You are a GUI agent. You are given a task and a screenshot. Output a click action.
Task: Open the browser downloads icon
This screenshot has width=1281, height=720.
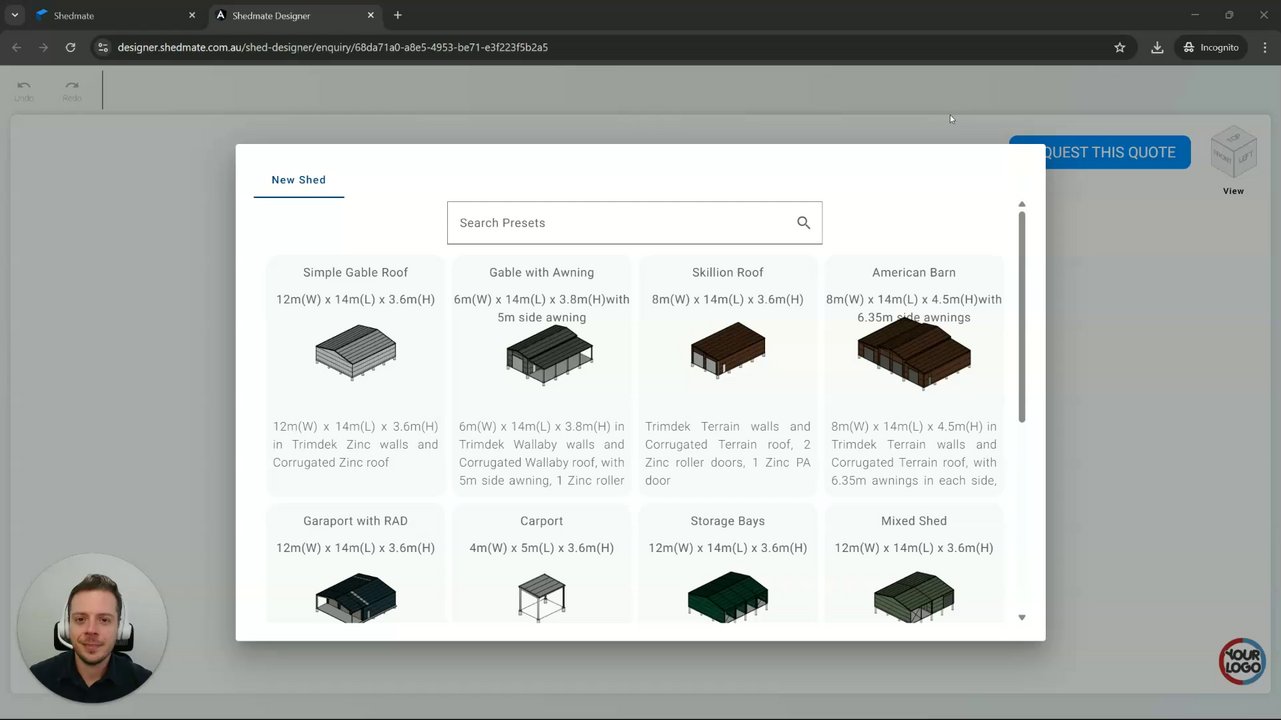point(1157,47)
